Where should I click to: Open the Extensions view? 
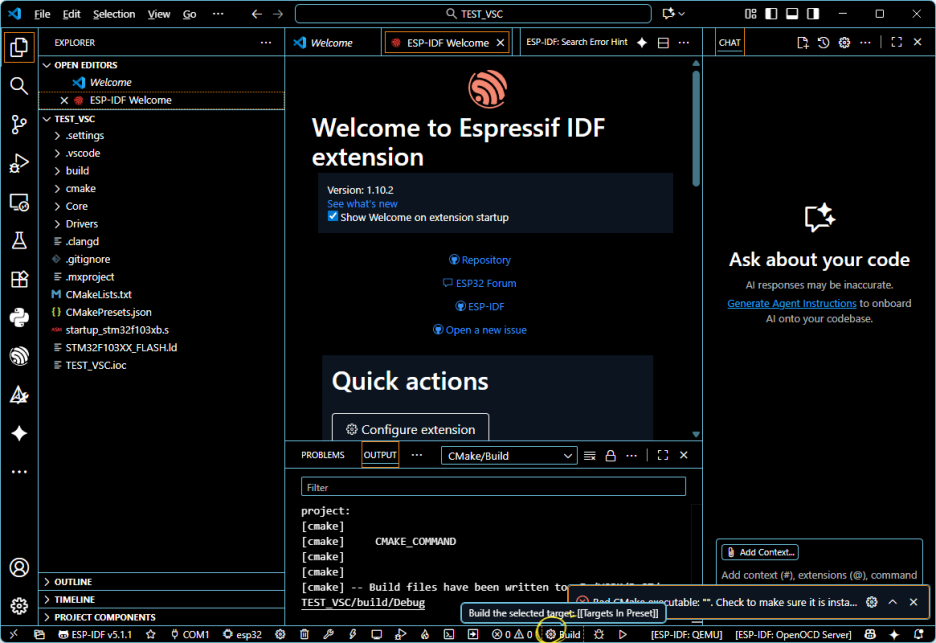coord(19,279)
